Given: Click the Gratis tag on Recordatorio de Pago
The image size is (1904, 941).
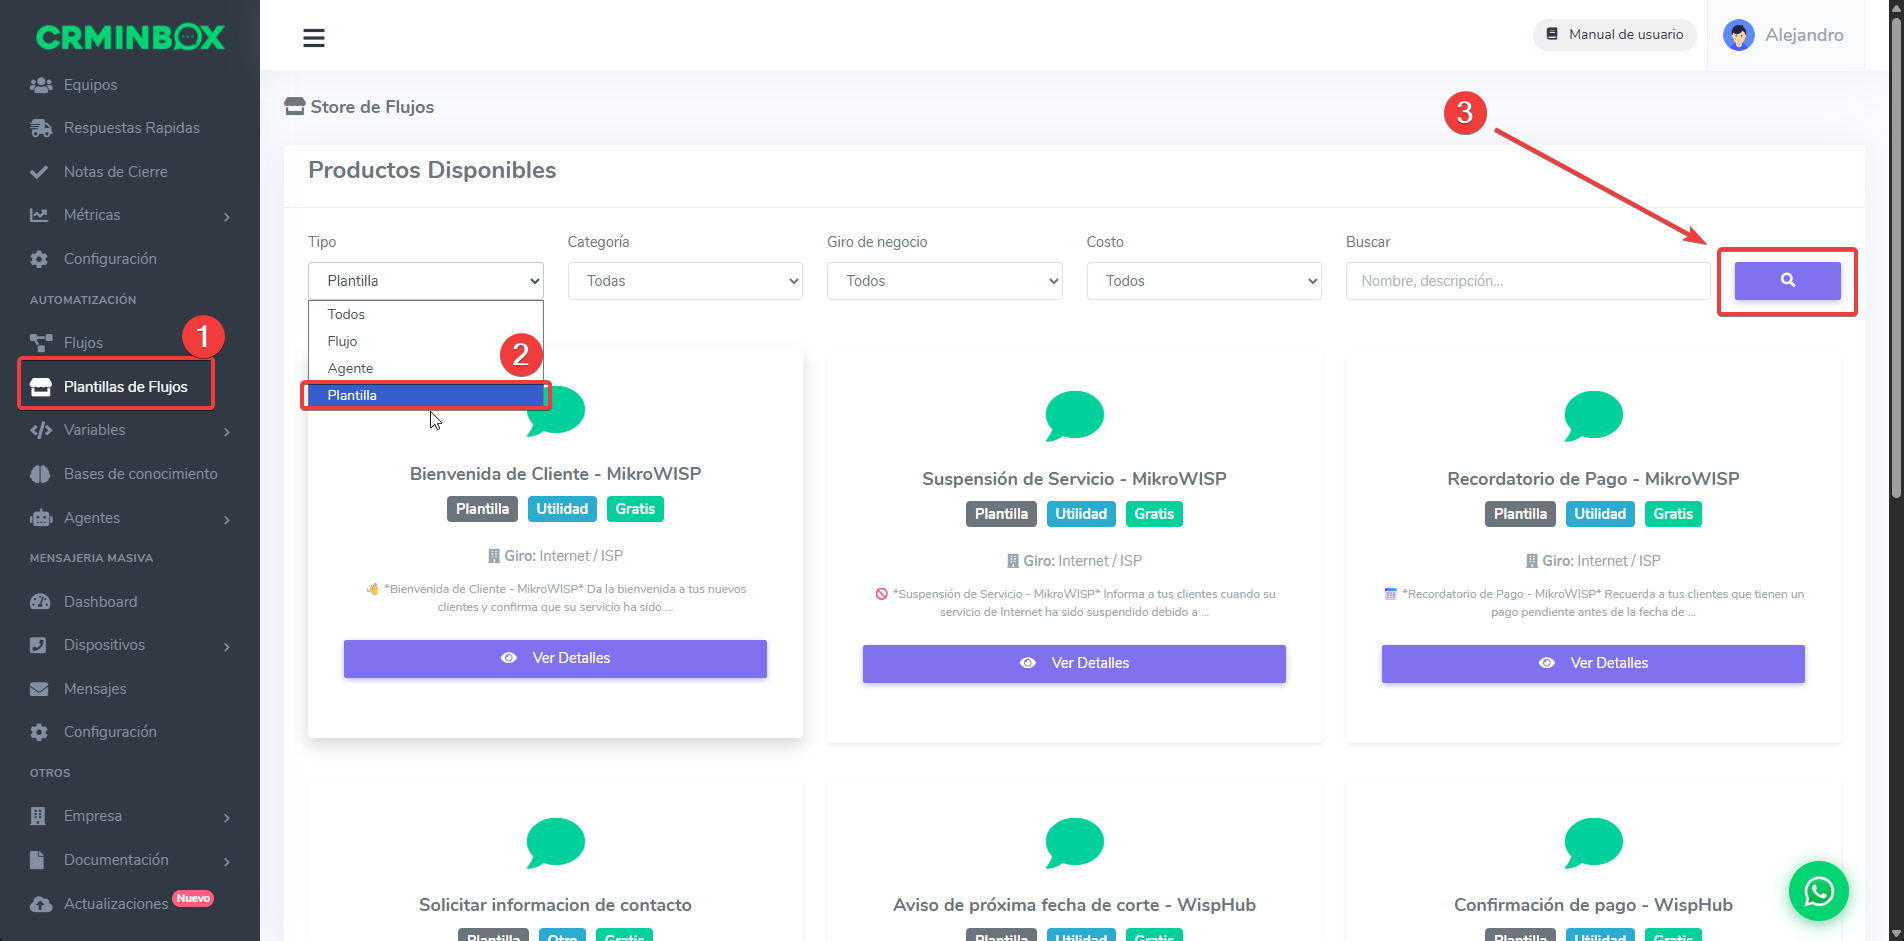Looking at the screenshot, I should pos(1673,514).
